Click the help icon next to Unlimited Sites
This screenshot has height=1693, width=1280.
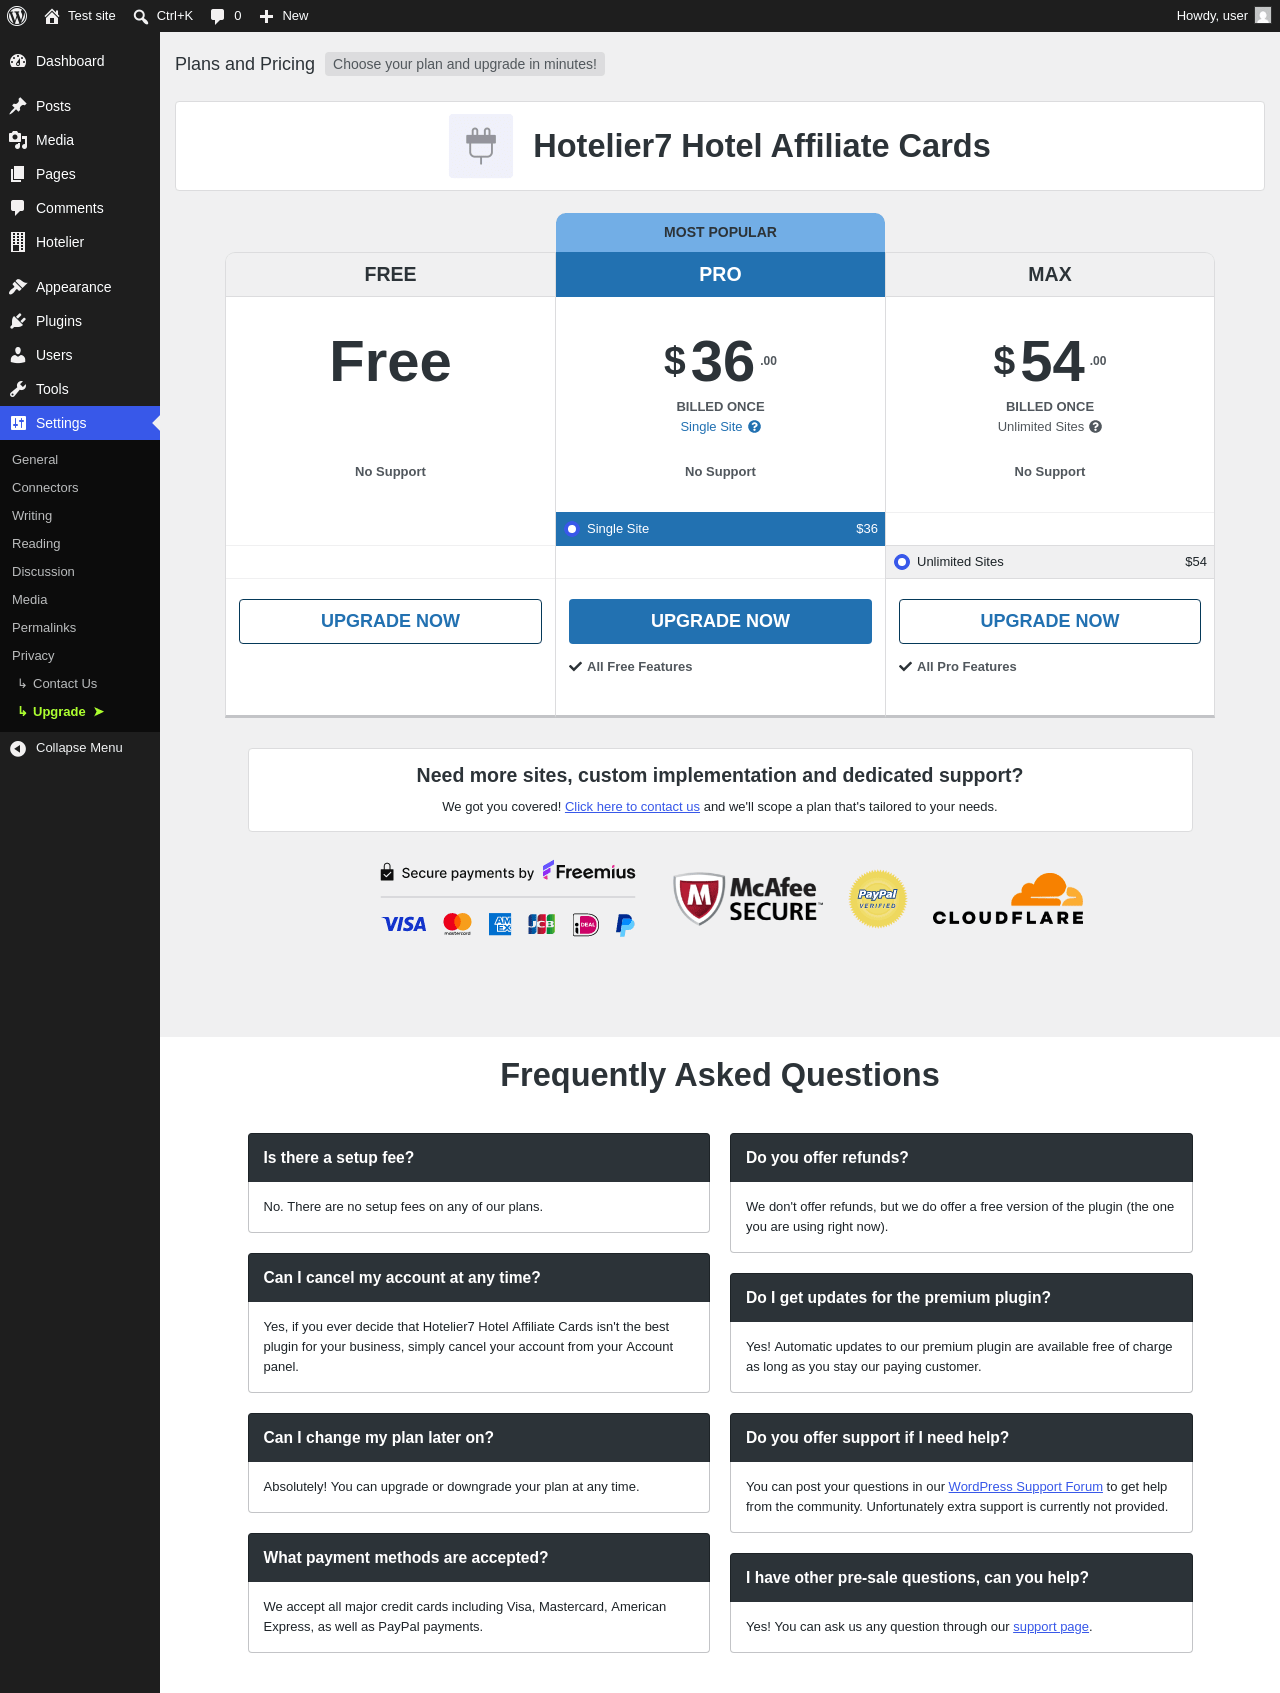(1096, 427)
